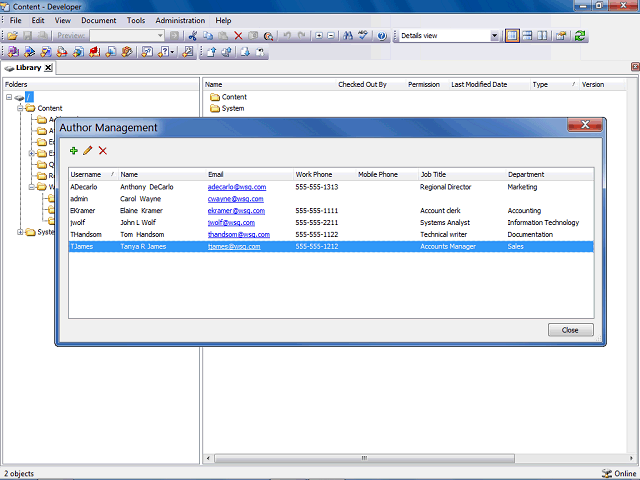Sort authors by Department column header
This screenshot has height=480, width=640.
pyautogui.click(x=549, y=174)
